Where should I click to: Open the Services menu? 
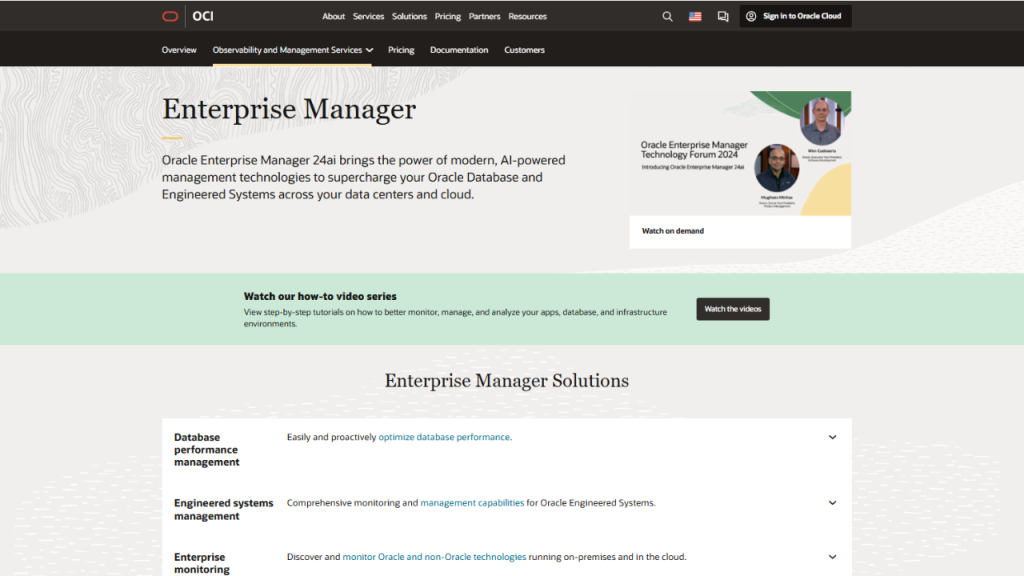(x=368, y=16)
